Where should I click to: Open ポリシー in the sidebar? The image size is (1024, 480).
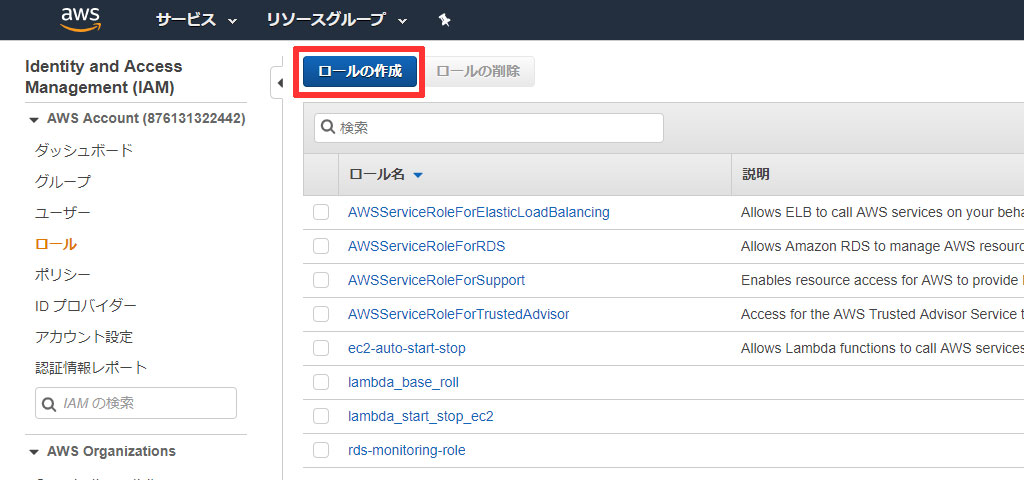point(63,275)
